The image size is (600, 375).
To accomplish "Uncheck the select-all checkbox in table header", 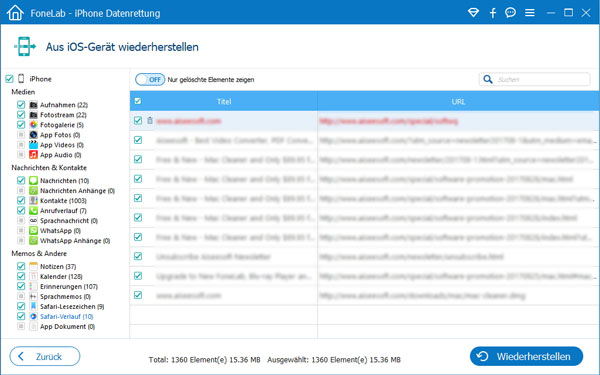I will (x=138, y=101).
